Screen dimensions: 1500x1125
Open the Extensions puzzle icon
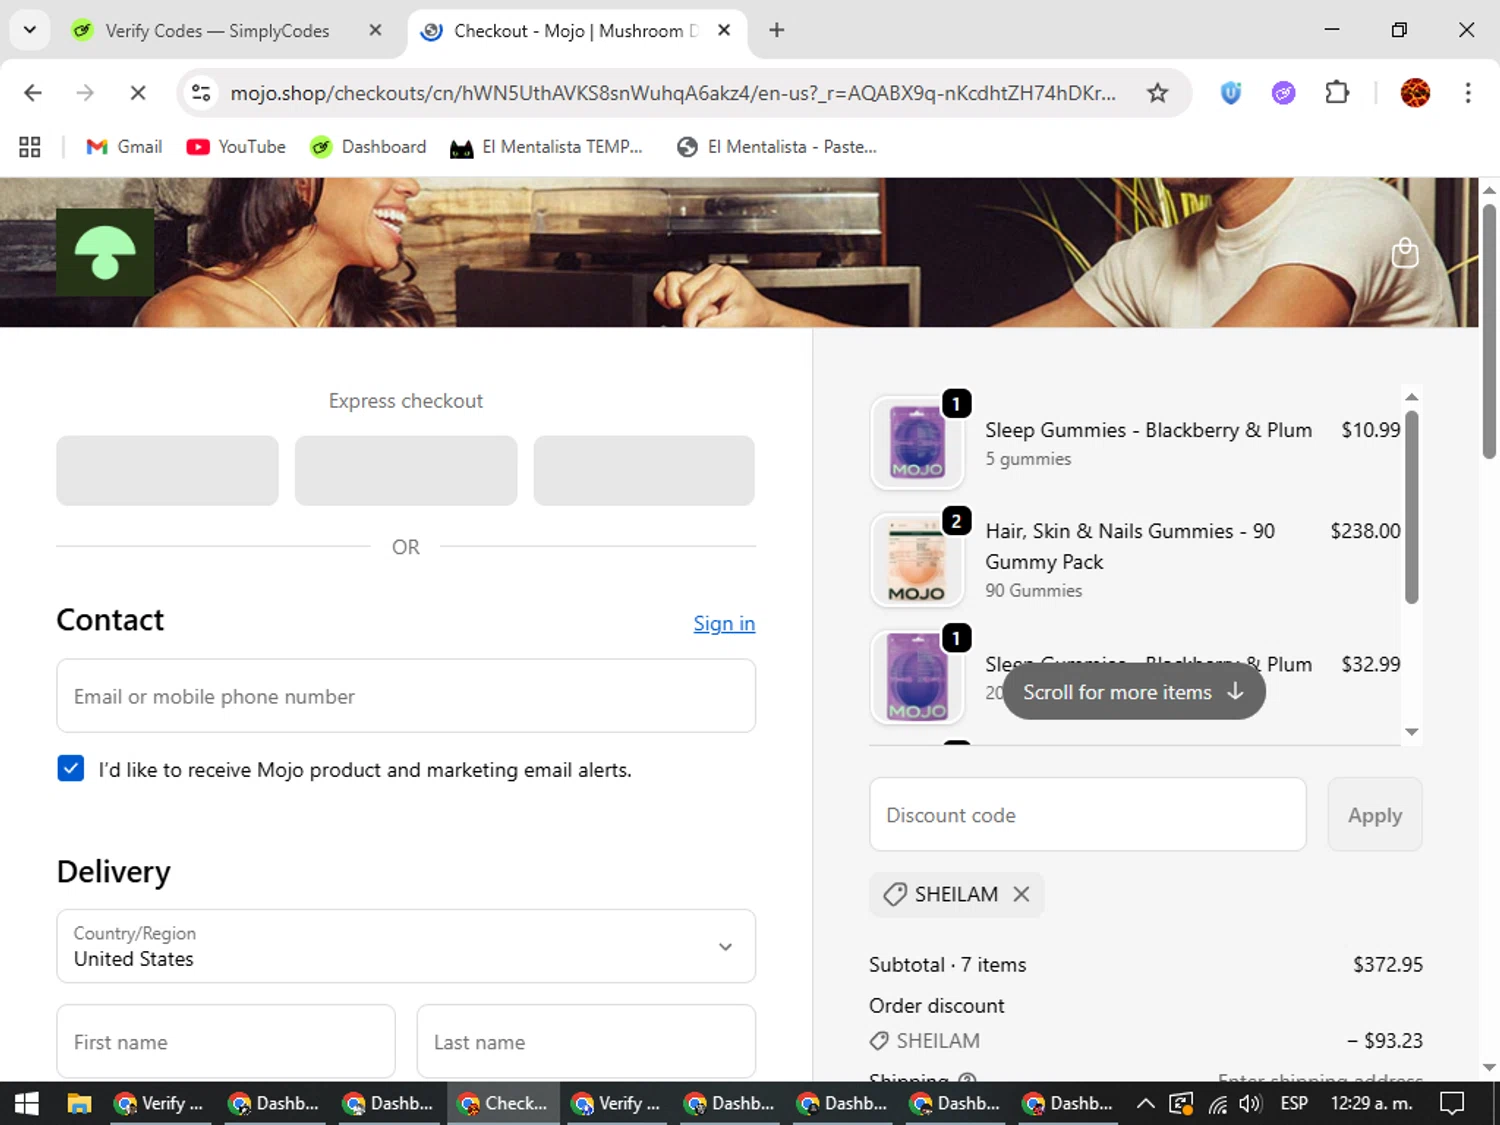point(1337,93)
